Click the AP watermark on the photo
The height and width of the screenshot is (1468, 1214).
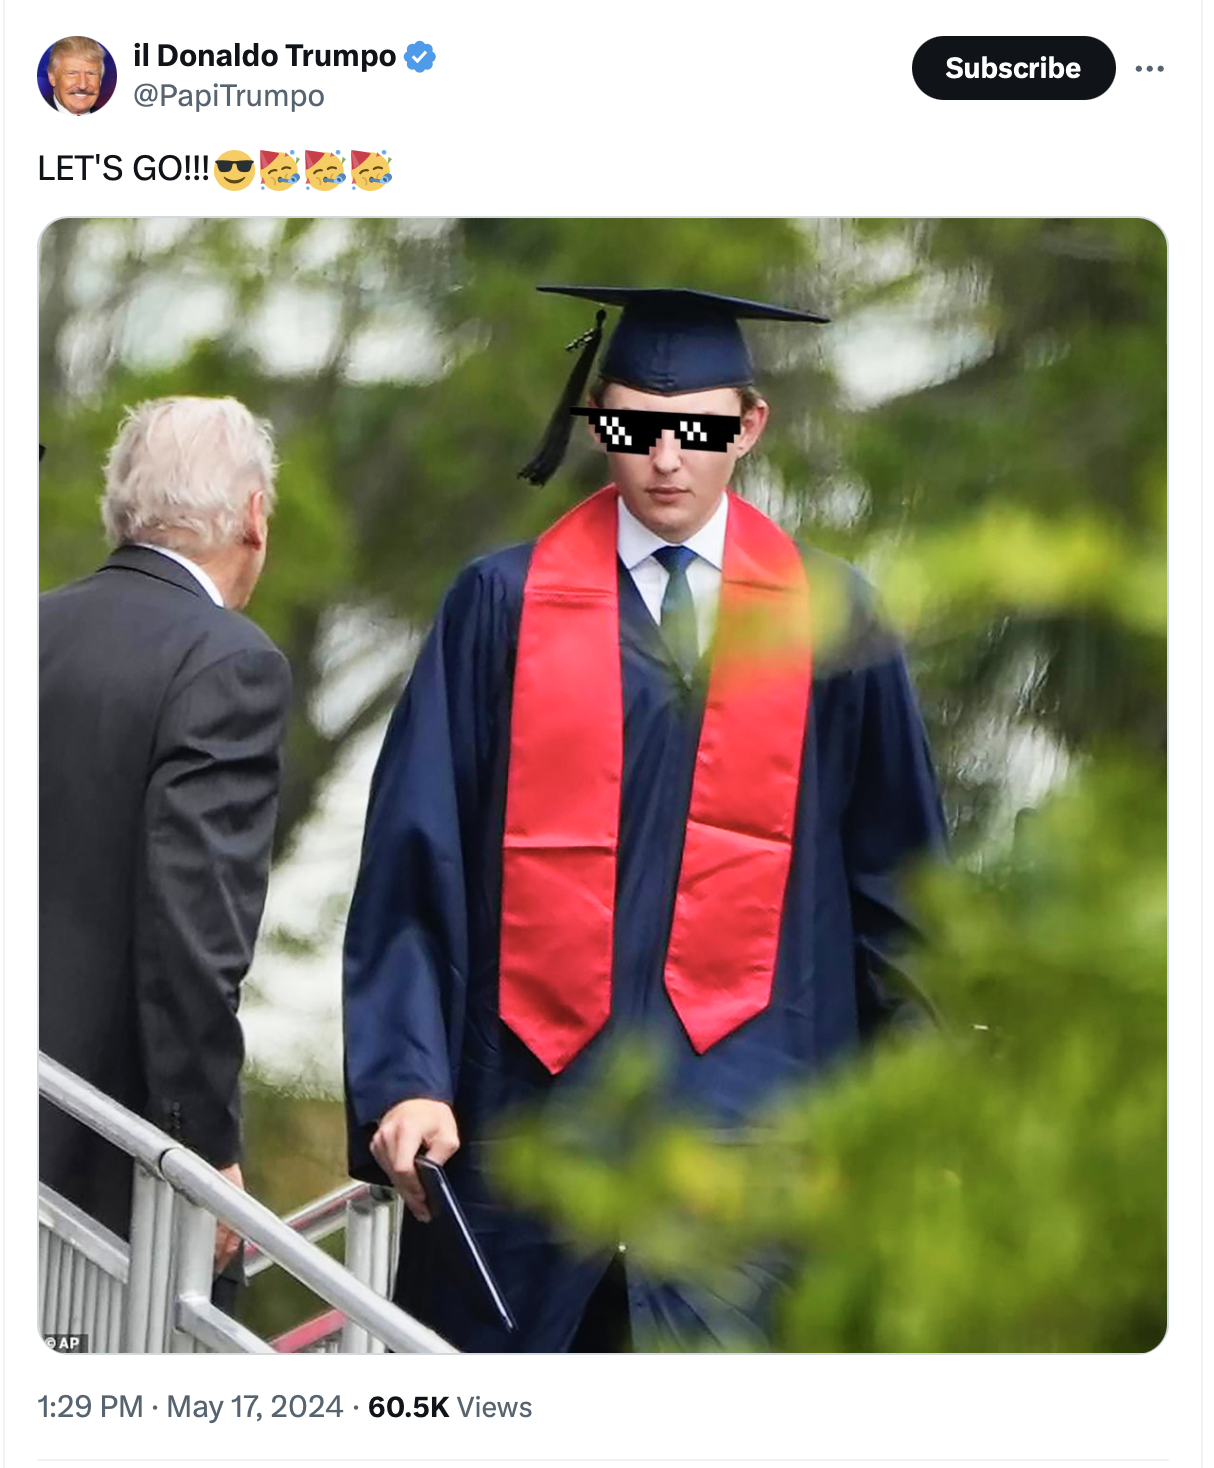tap(62, 1343)
